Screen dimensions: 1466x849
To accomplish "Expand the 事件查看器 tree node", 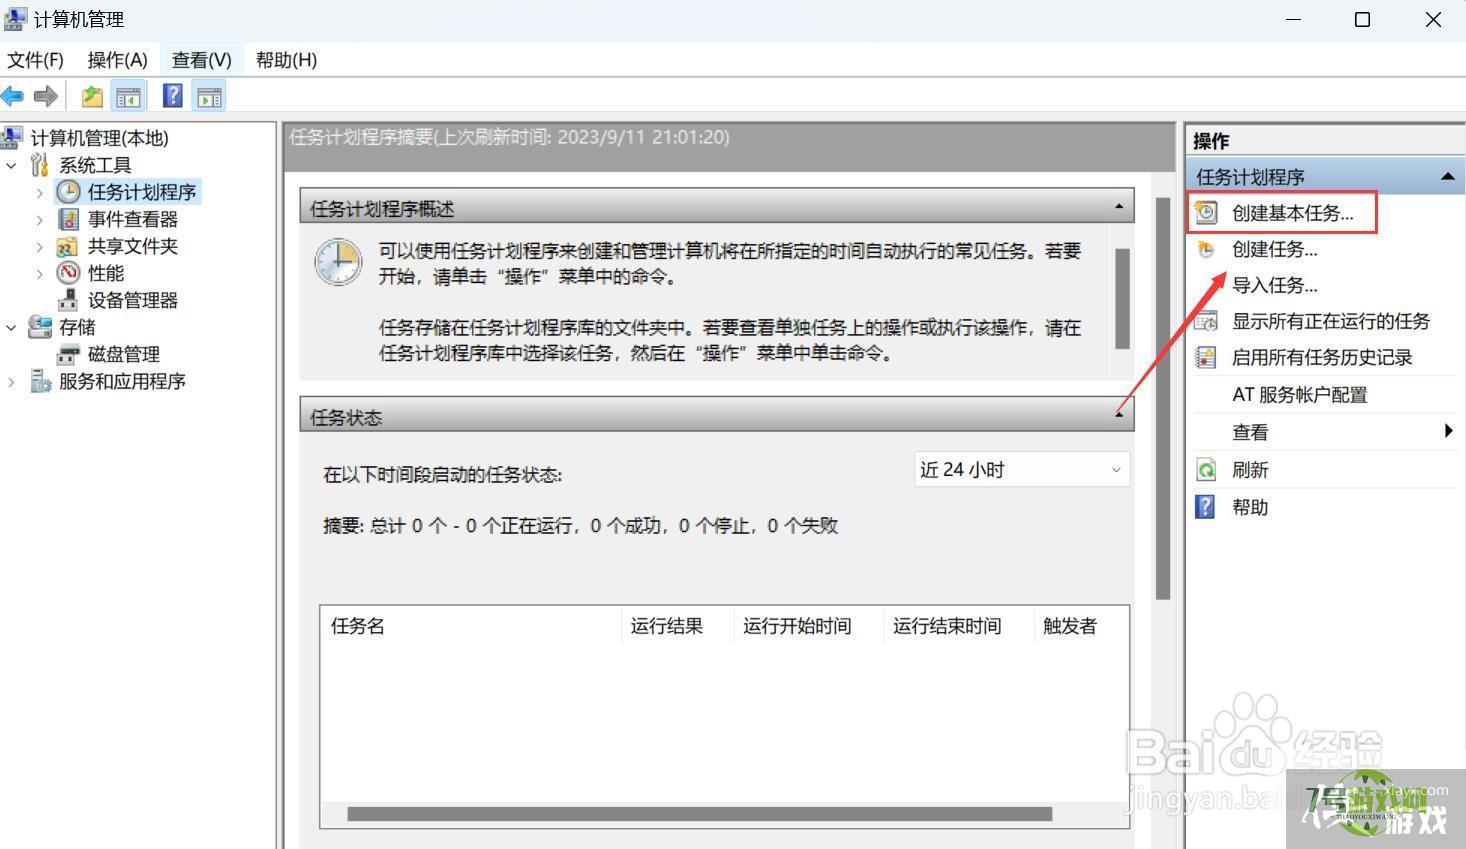I will click(x=40, y=219).
